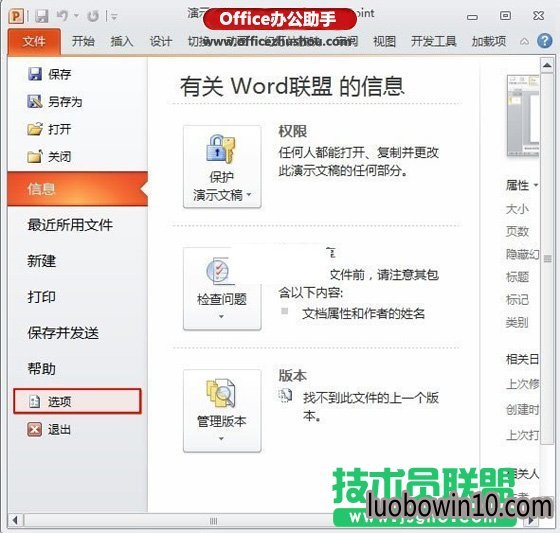
Task: Click the 打开 folder icon
Action: click(x=35, y=129)
